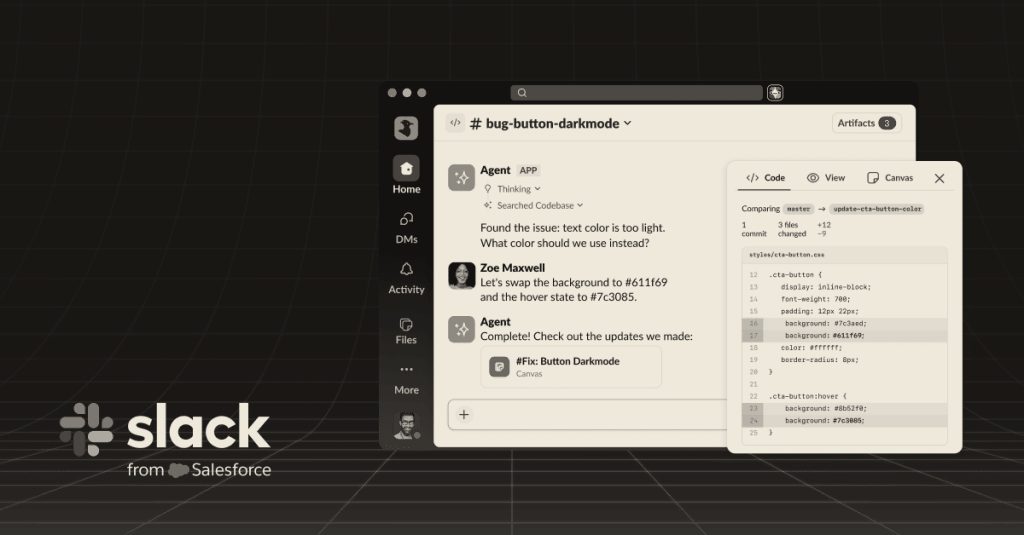Open Zoe Maxwell's profile picture

point(462,276)
